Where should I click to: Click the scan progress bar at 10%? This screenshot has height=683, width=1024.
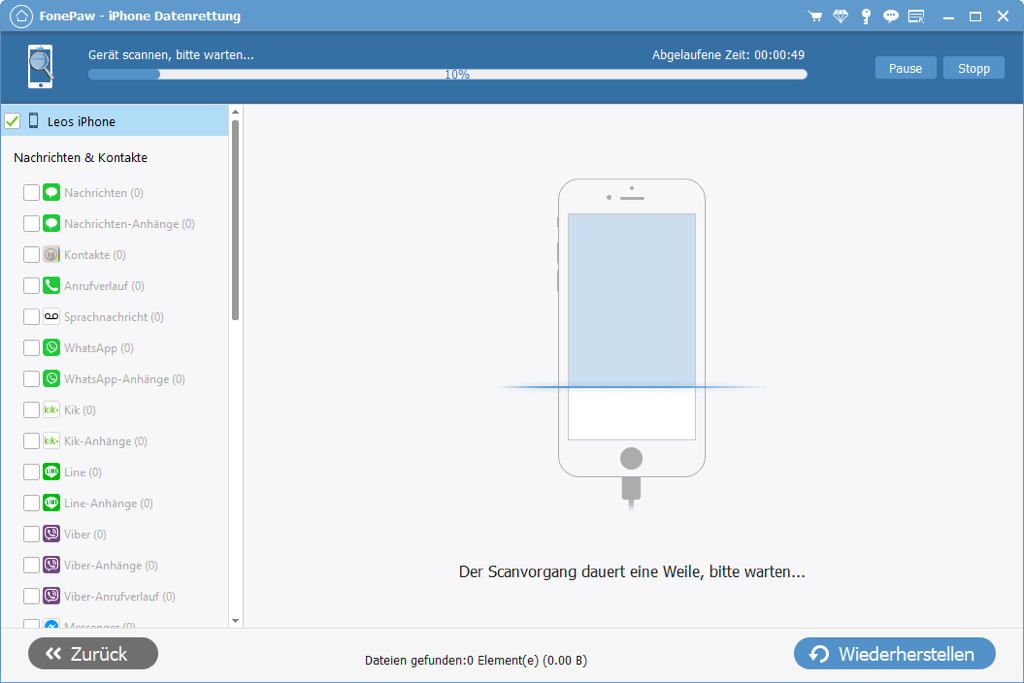point(447,74)
